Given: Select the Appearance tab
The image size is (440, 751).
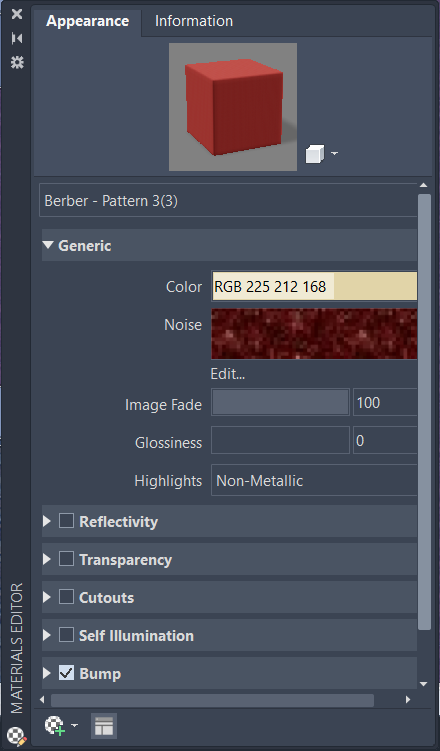Looking at the screenshot, I should pos(88,21).
